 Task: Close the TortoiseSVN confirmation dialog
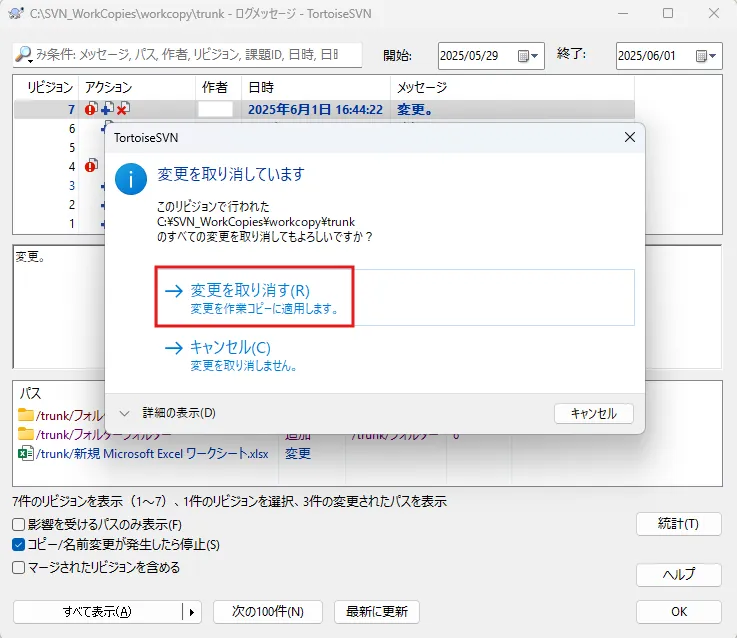(x=630, y=137)
